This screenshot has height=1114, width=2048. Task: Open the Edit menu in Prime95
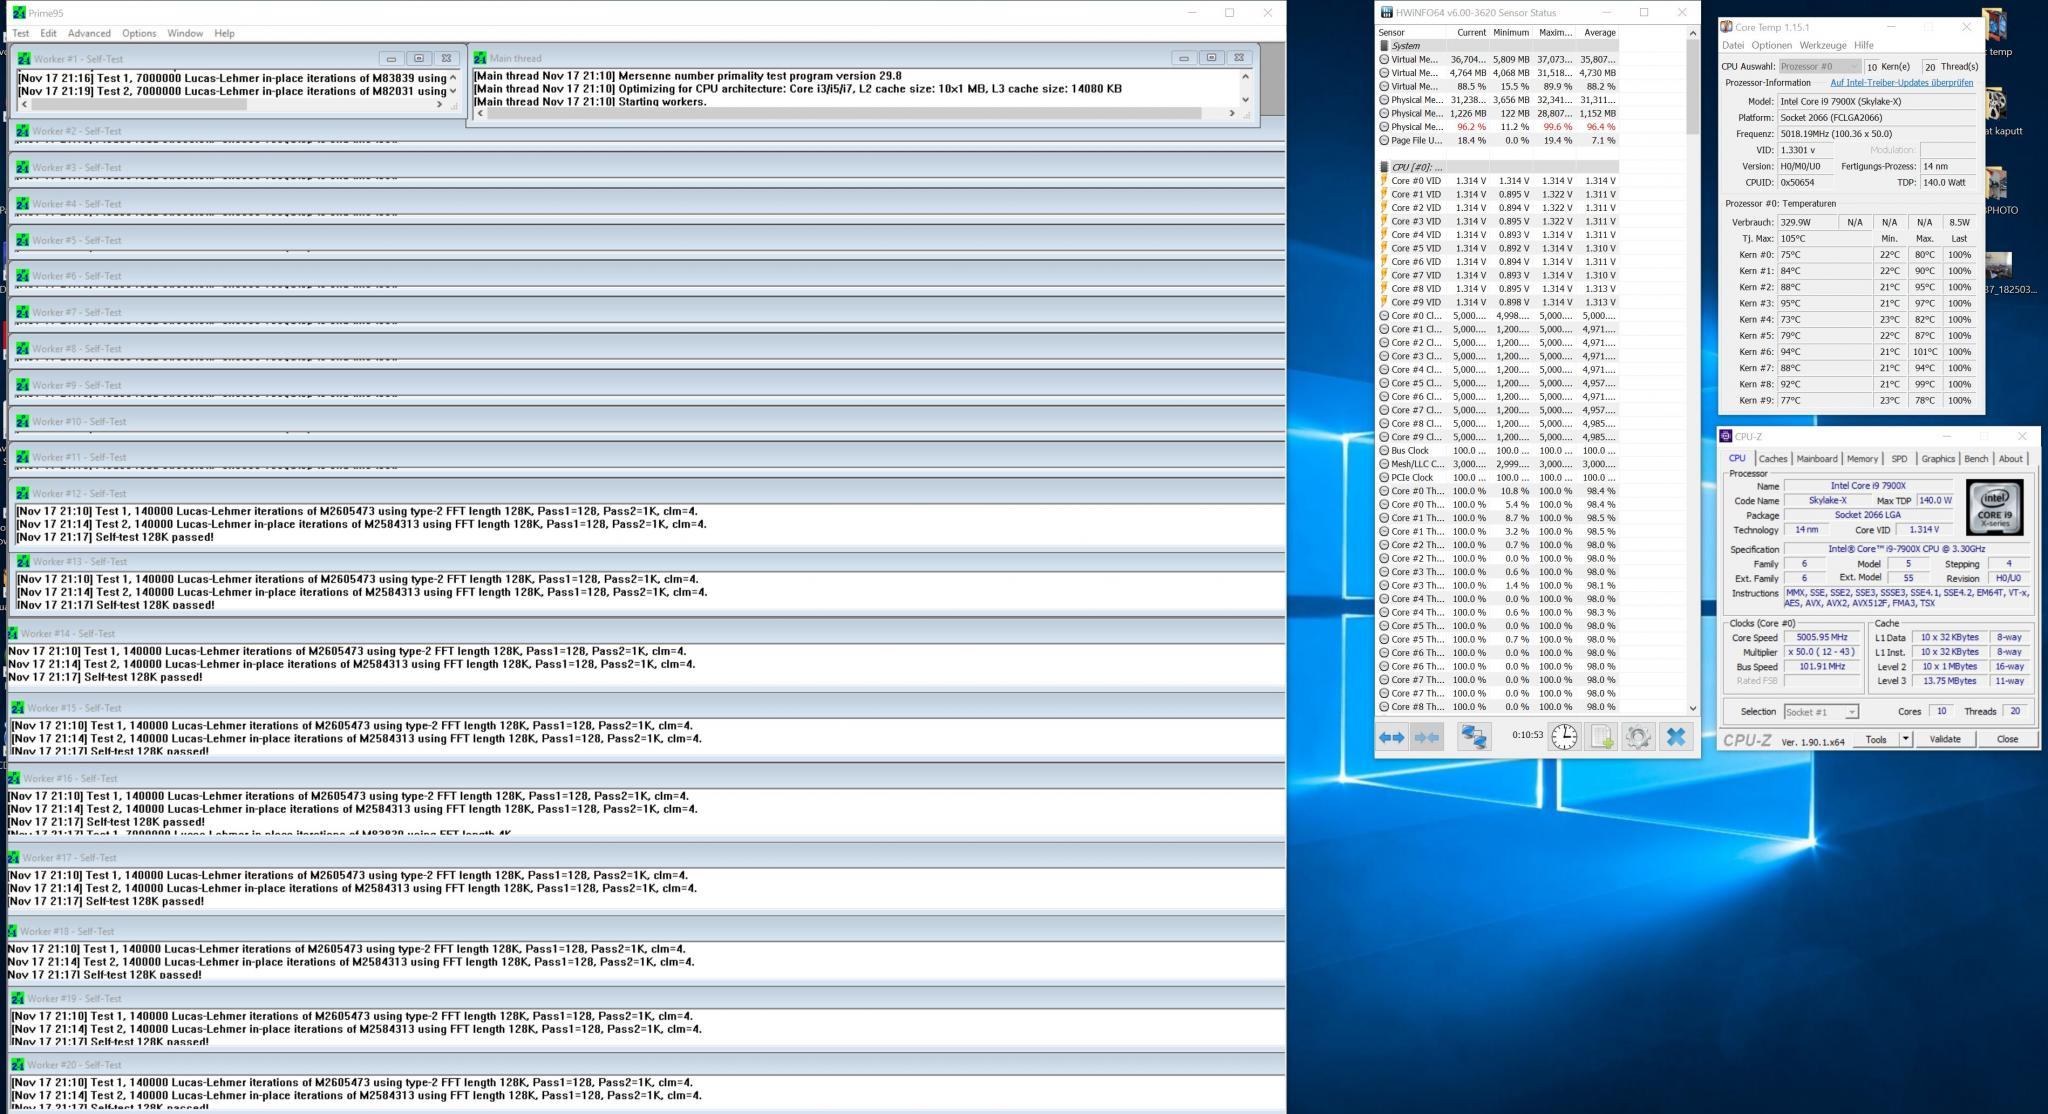[x=48, y=33]
